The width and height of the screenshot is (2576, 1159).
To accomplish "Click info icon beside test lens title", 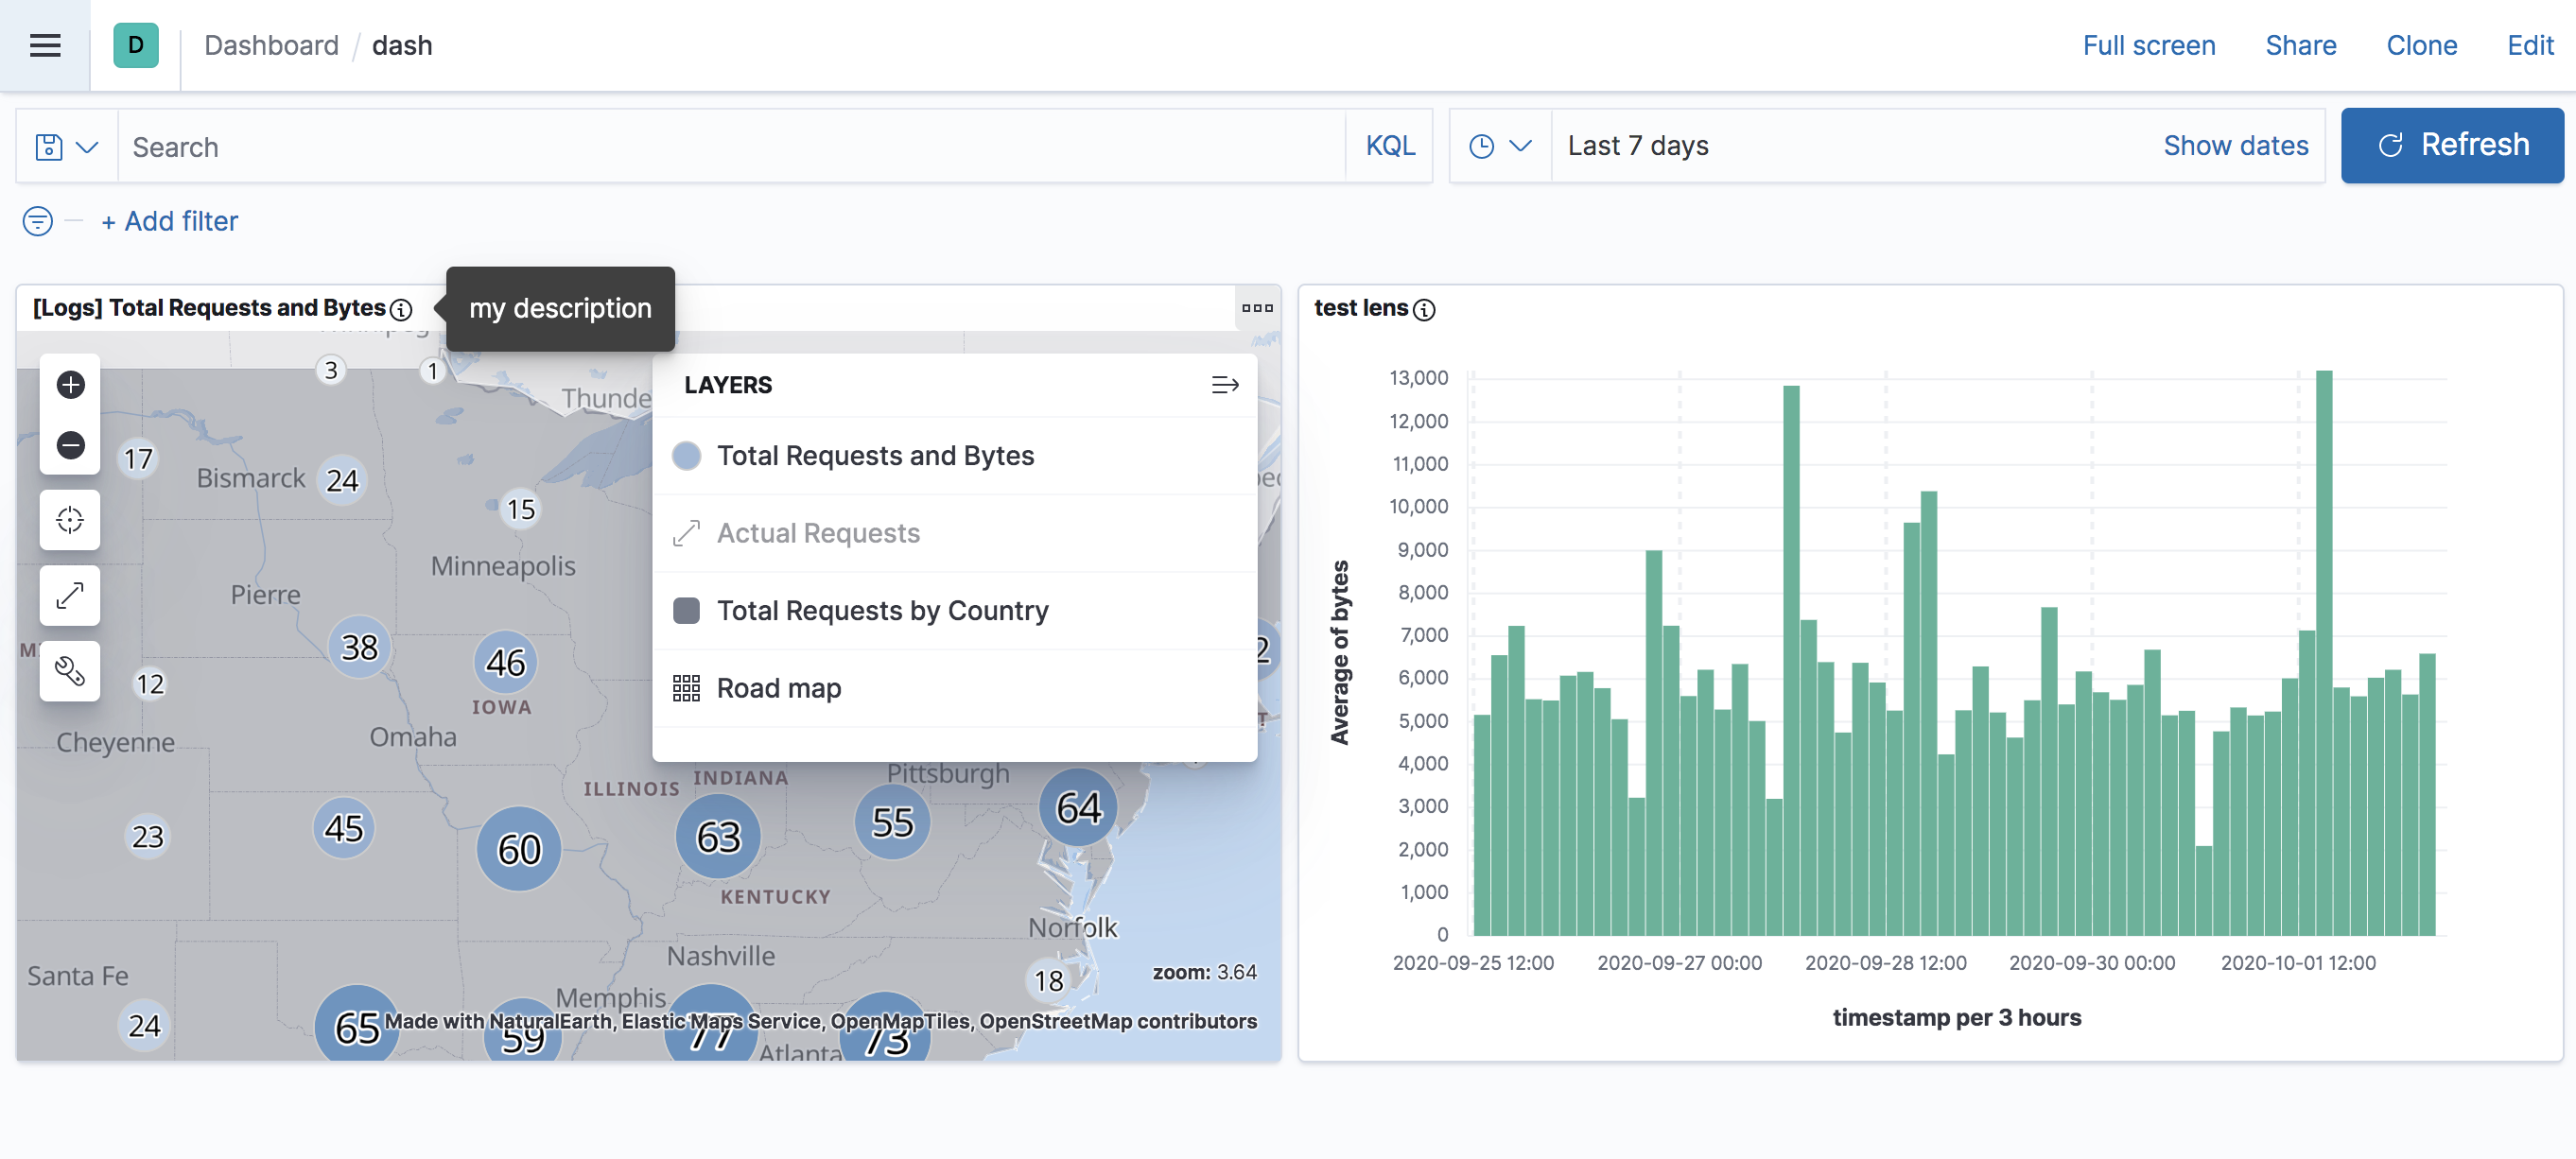I will point(1425,310).
